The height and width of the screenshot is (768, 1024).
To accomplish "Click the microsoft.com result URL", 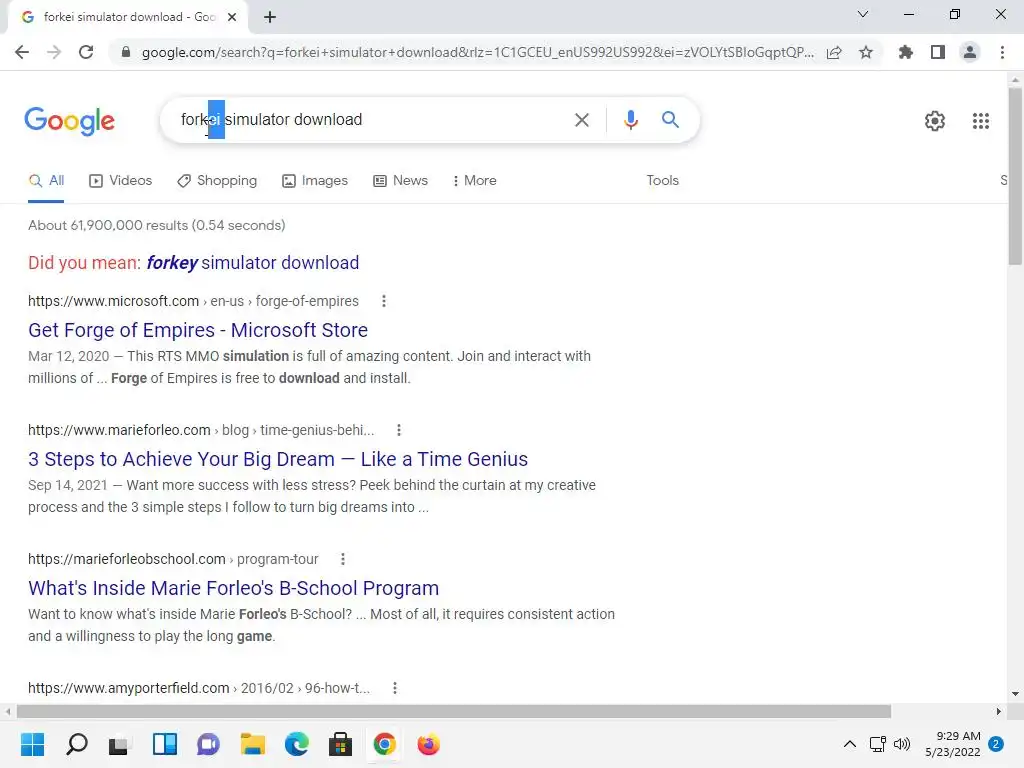I will 193,301.
